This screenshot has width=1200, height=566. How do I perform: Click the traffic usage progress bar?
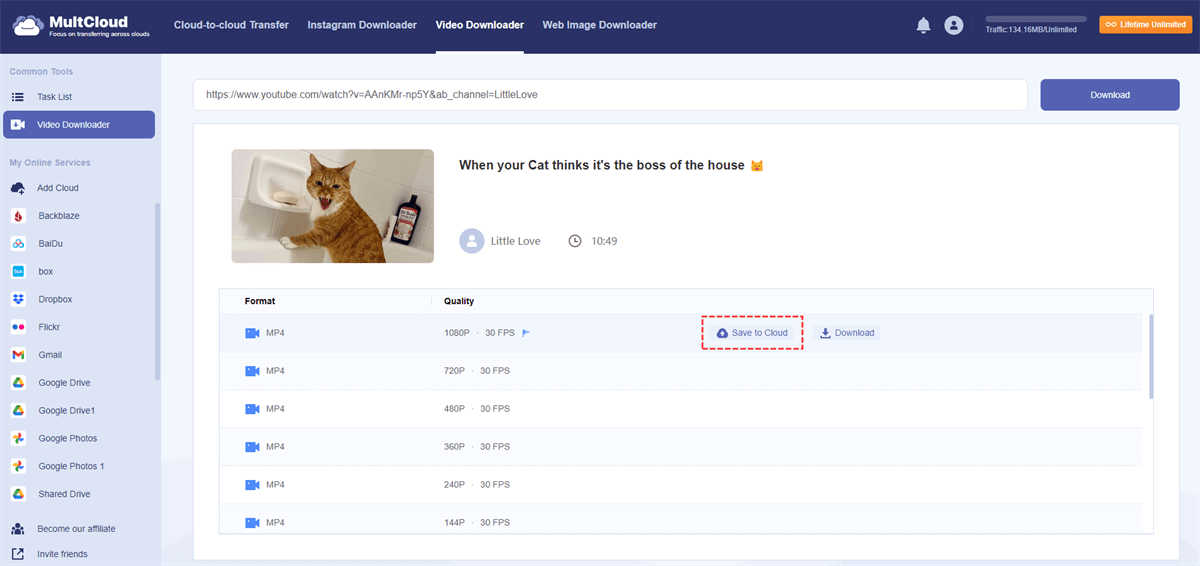pos(1035,19)
